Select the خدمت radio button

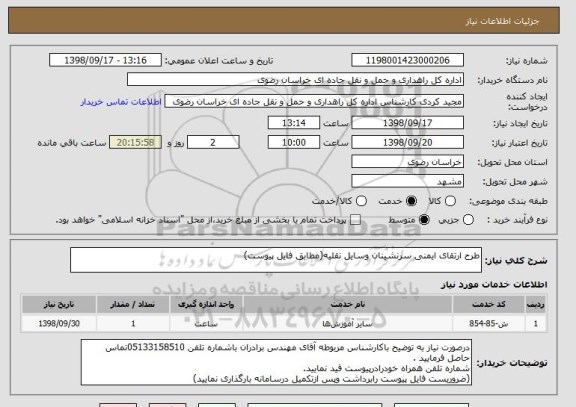pos(411,201)
